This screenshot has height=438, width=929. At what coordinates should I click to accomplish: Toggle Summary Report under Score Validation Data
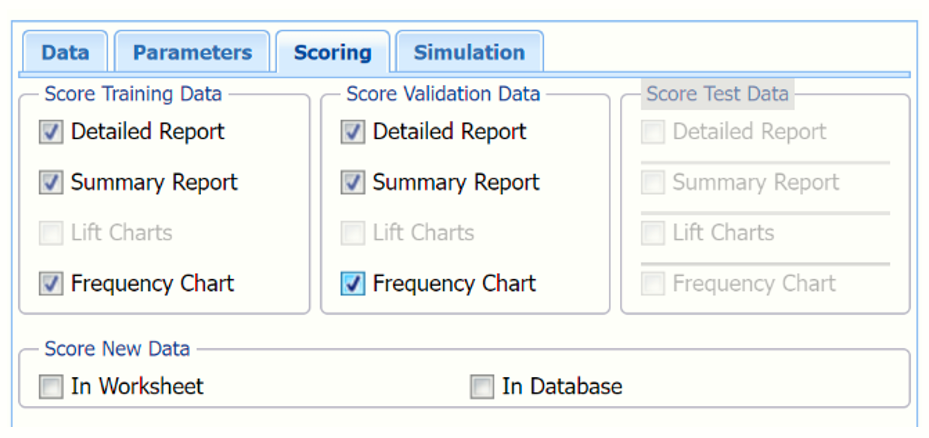(x=353, y=183)
